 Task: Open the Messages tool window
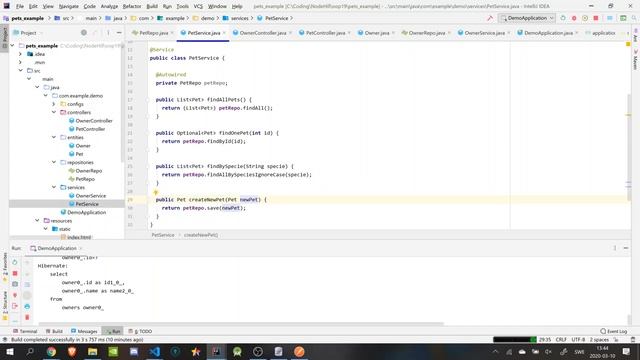click(84, 331)
